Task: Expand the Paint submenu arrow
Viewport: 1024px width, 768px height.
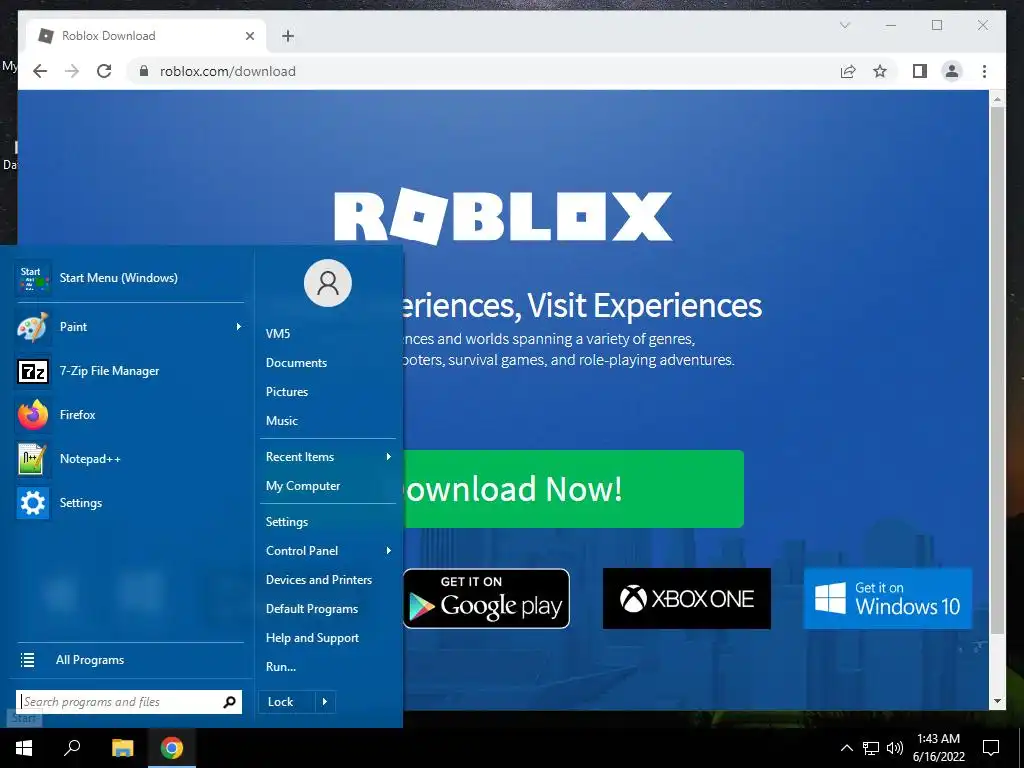Action: [x=238, y=327]
